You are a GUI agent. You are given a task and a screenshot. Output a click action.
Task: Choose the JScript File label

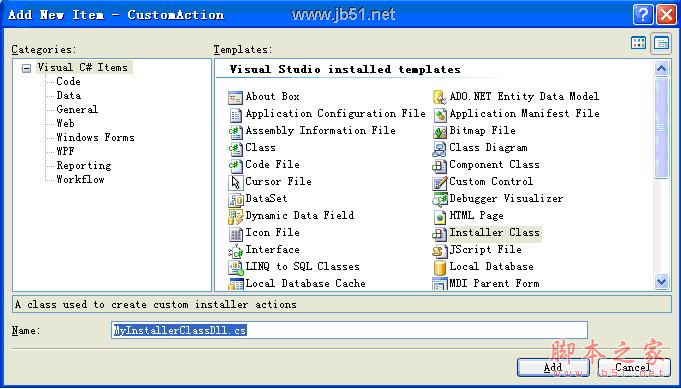485,250
